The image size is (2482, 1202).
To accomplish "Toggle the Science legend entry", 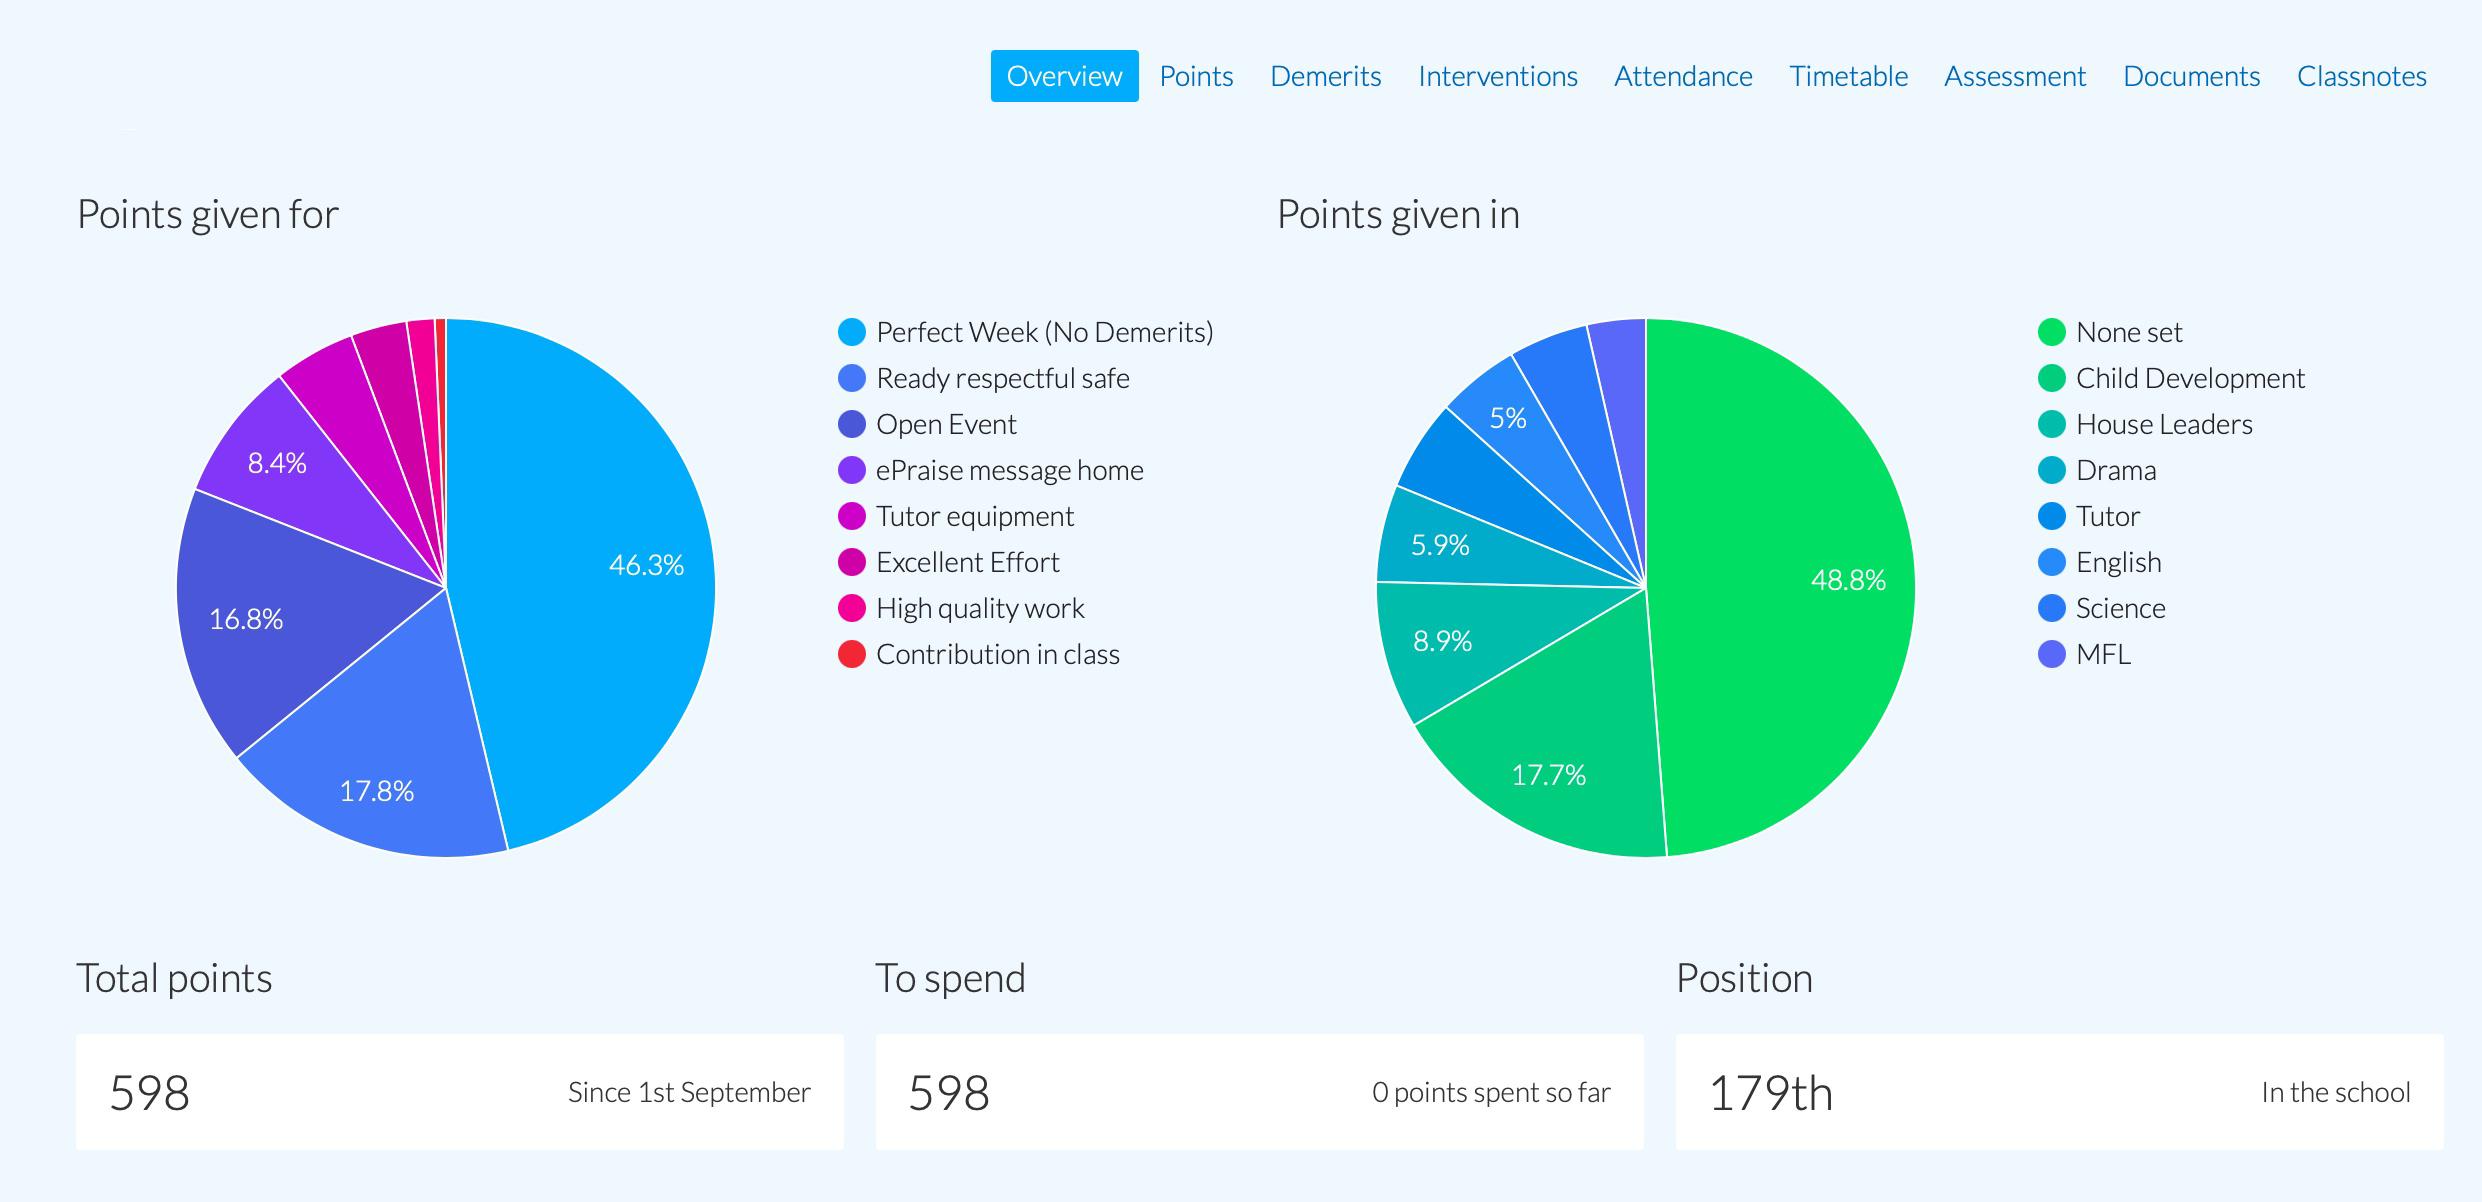I will tap(2119, 607).
